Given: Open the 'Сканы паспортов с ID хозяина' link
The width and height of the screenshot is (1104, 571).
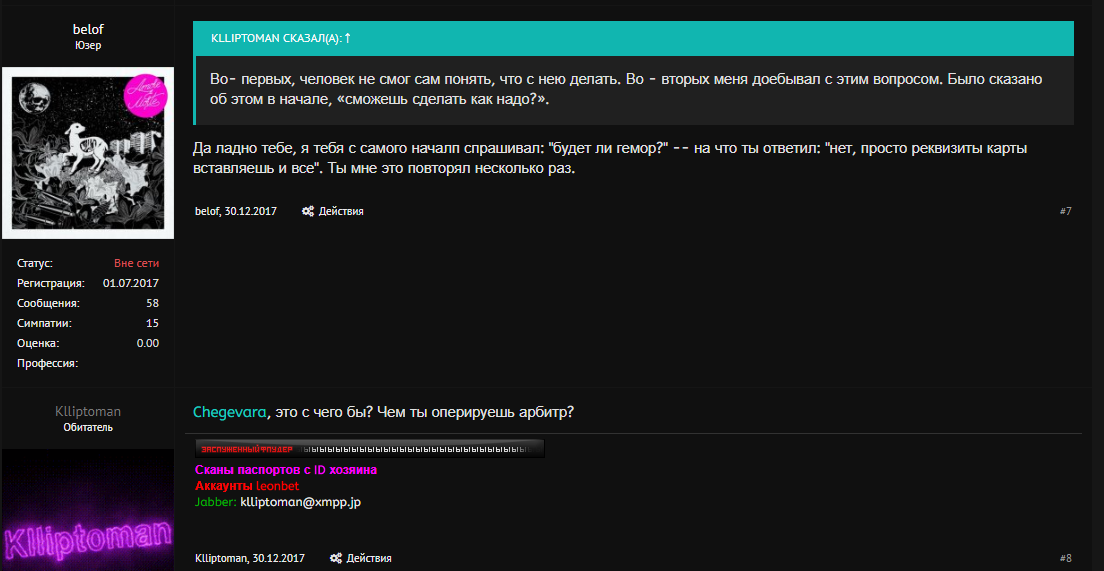Looking at the screenshot, I should pos(286,470).
